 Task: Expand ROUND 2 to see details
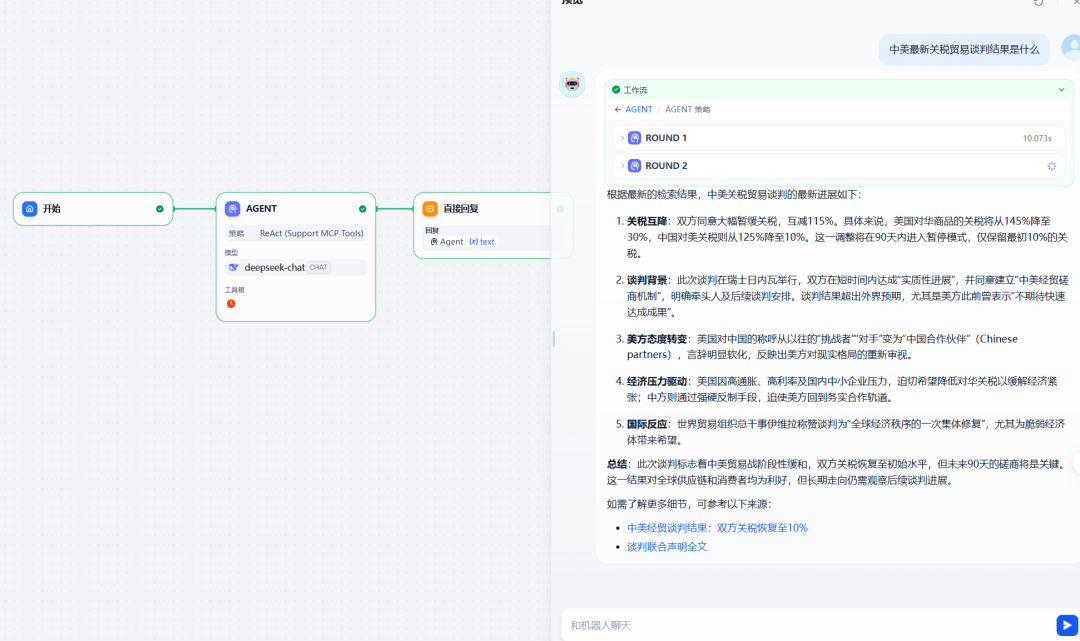pyautogui.click(x=622, y=165)
